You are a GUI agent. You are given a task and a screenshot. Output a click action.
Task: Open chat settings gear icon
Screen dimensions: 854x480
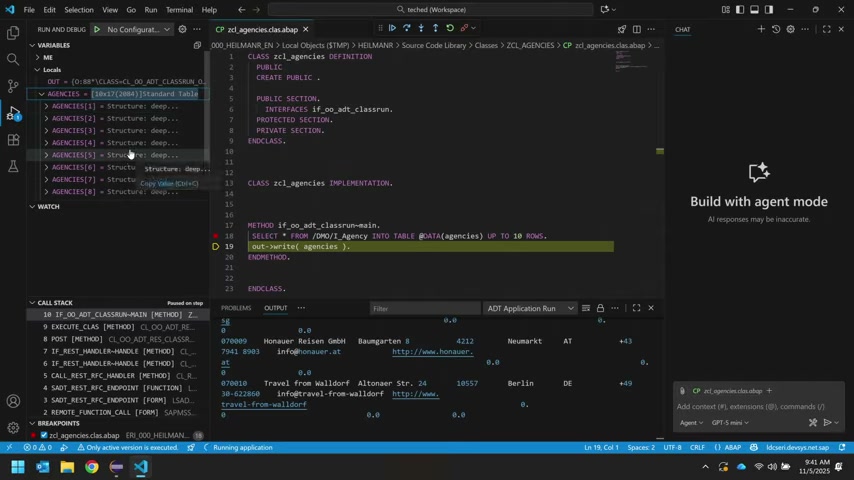pyautogui.click(x=790, y=29)
